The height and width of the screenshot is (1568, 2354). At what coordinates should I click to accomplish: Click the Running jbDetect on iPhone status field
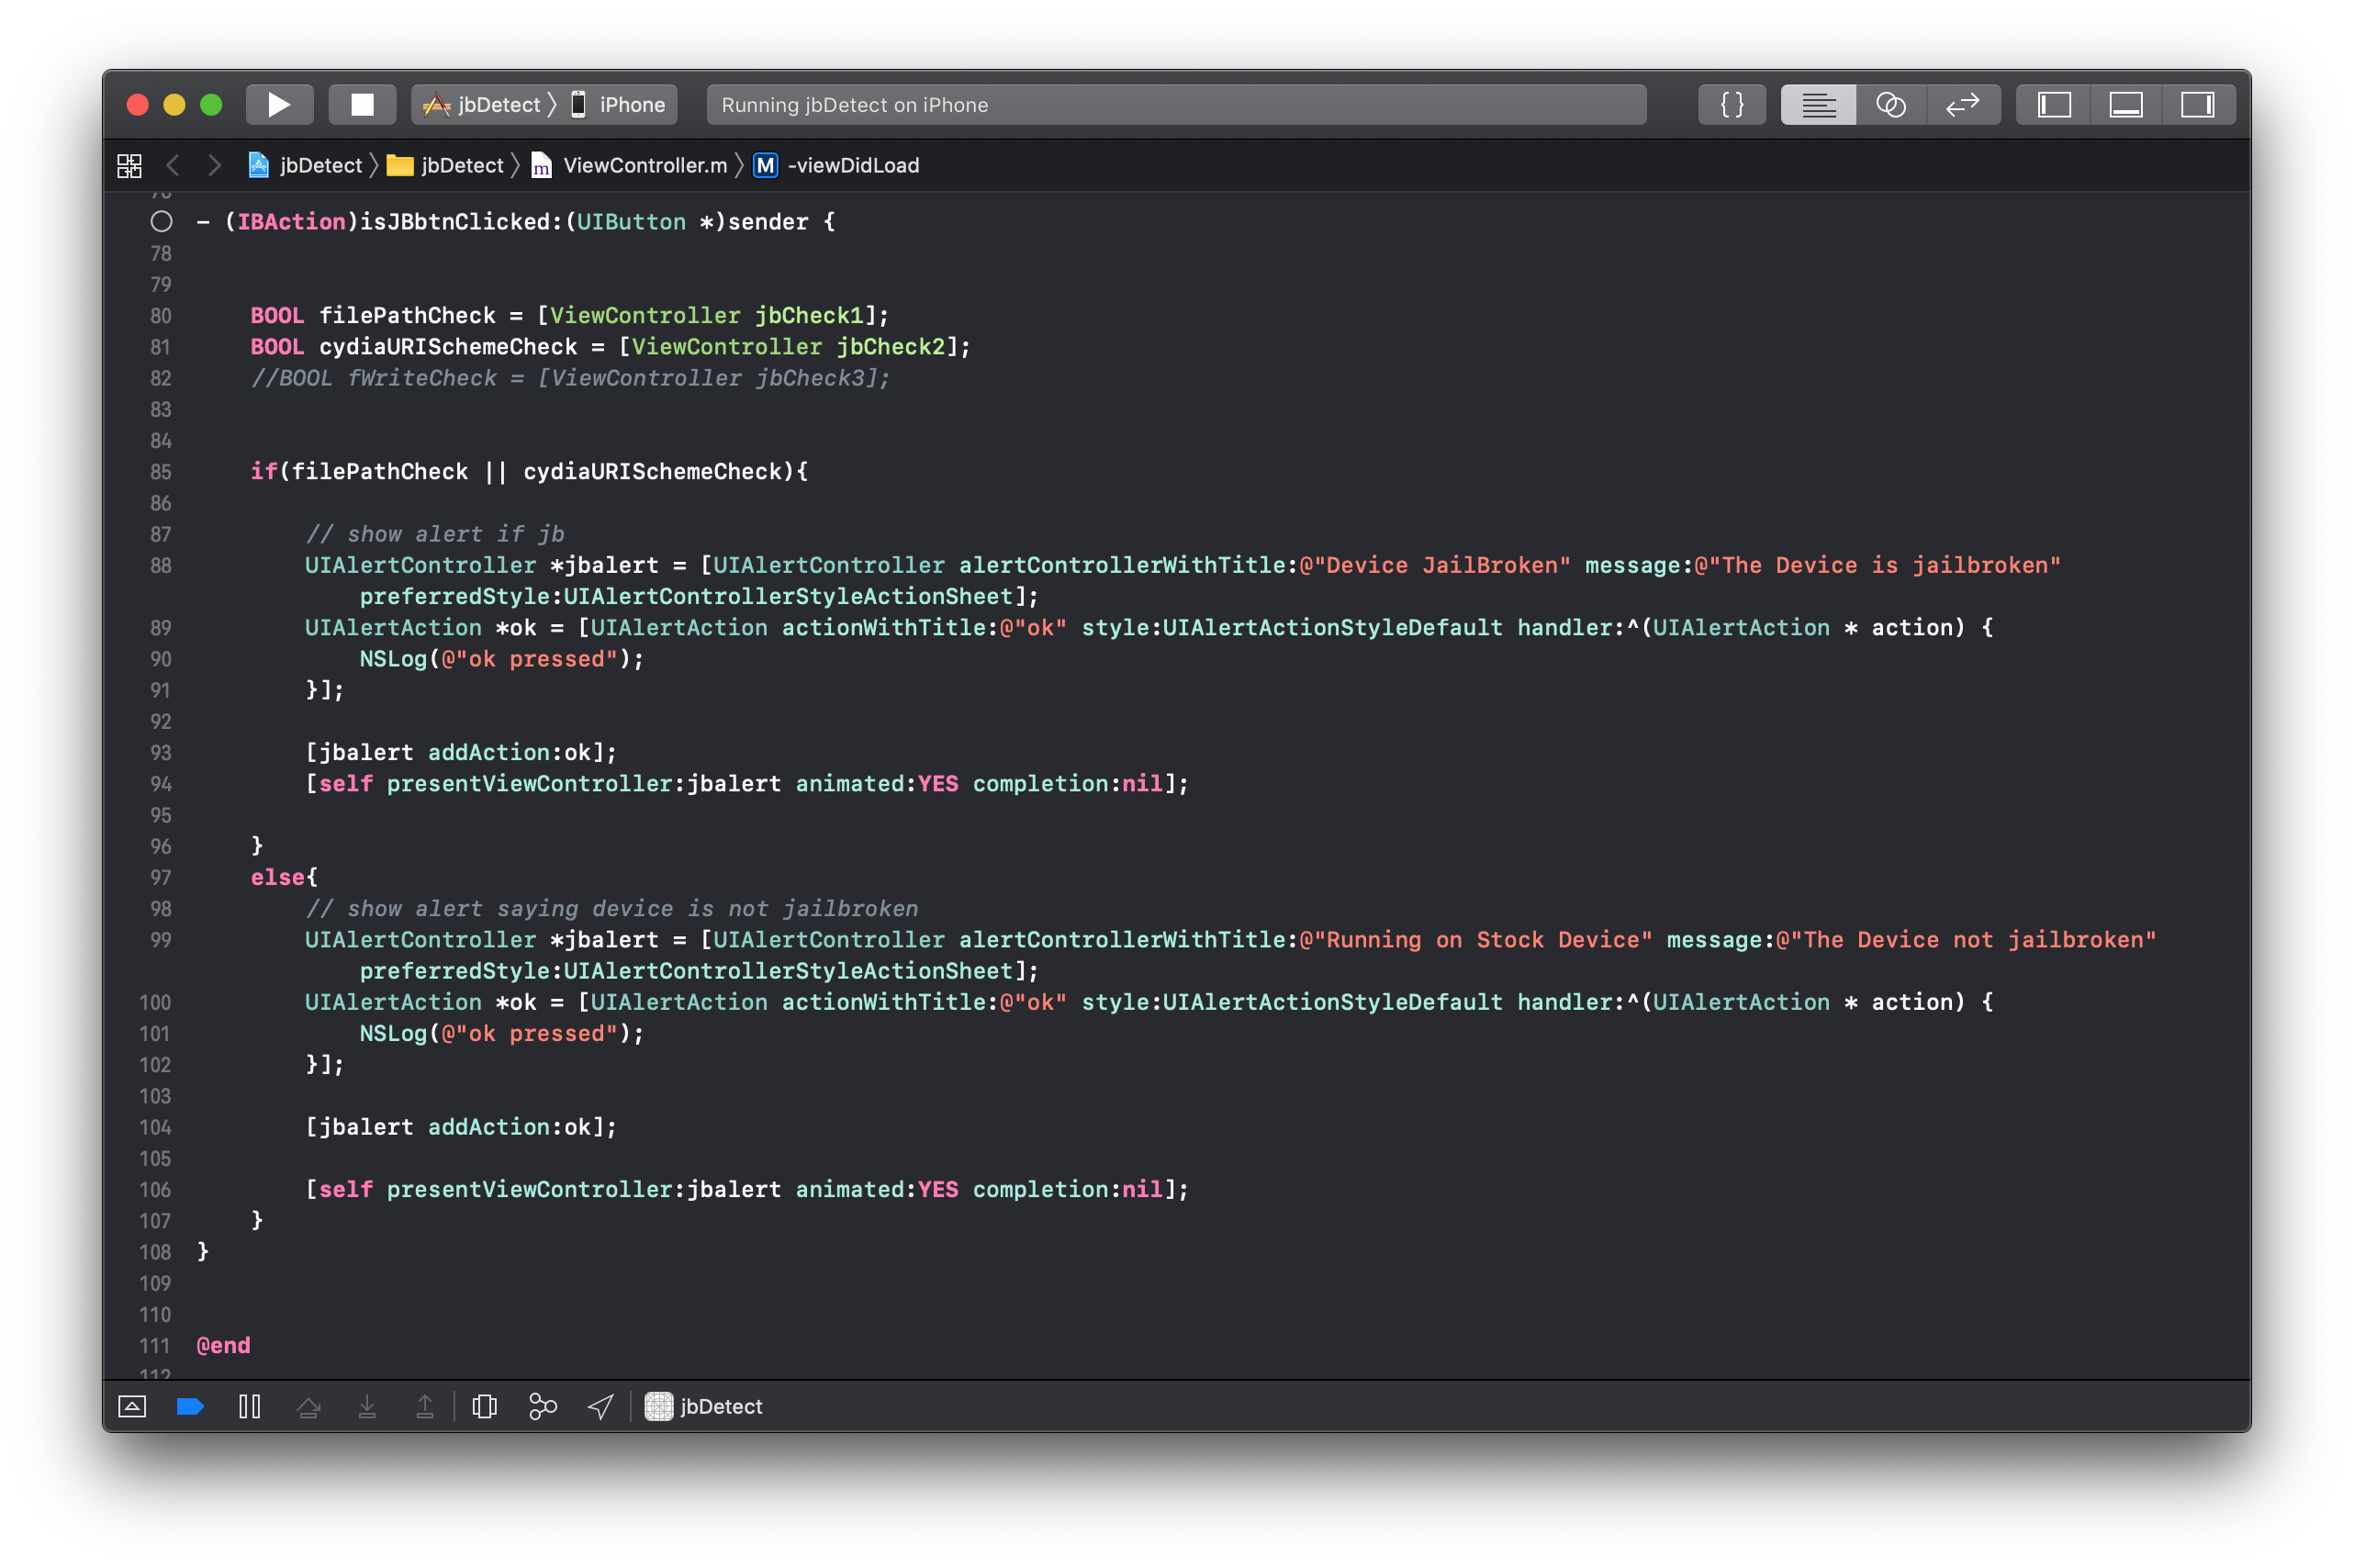tap(1176, 105)
